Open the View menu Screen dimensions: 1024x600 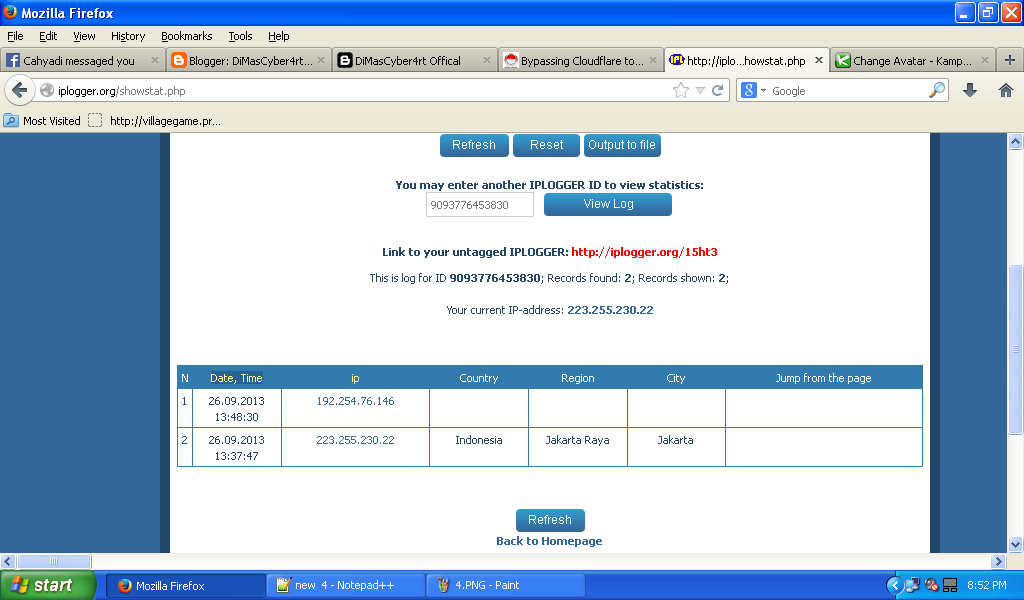84,36
